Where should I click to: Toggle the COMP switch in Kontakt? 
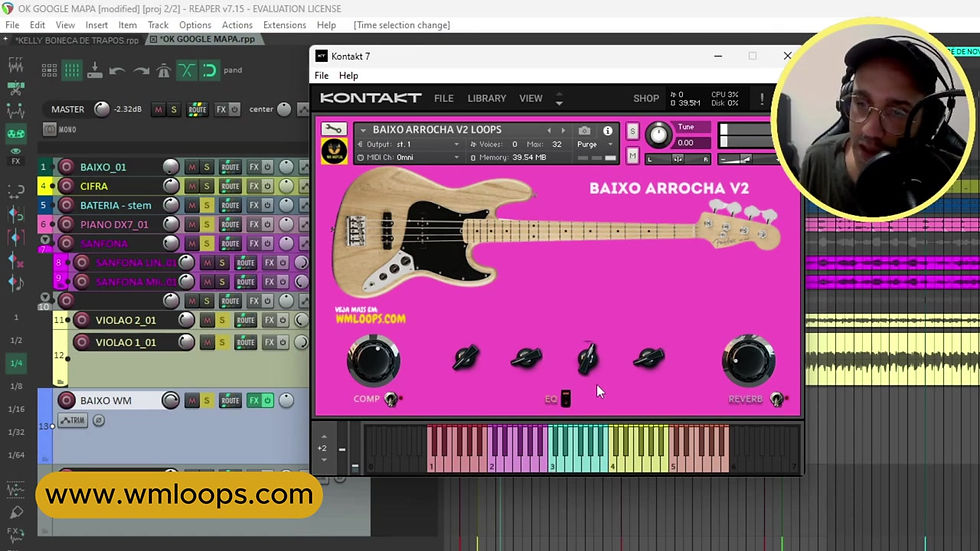click(391, 399)
